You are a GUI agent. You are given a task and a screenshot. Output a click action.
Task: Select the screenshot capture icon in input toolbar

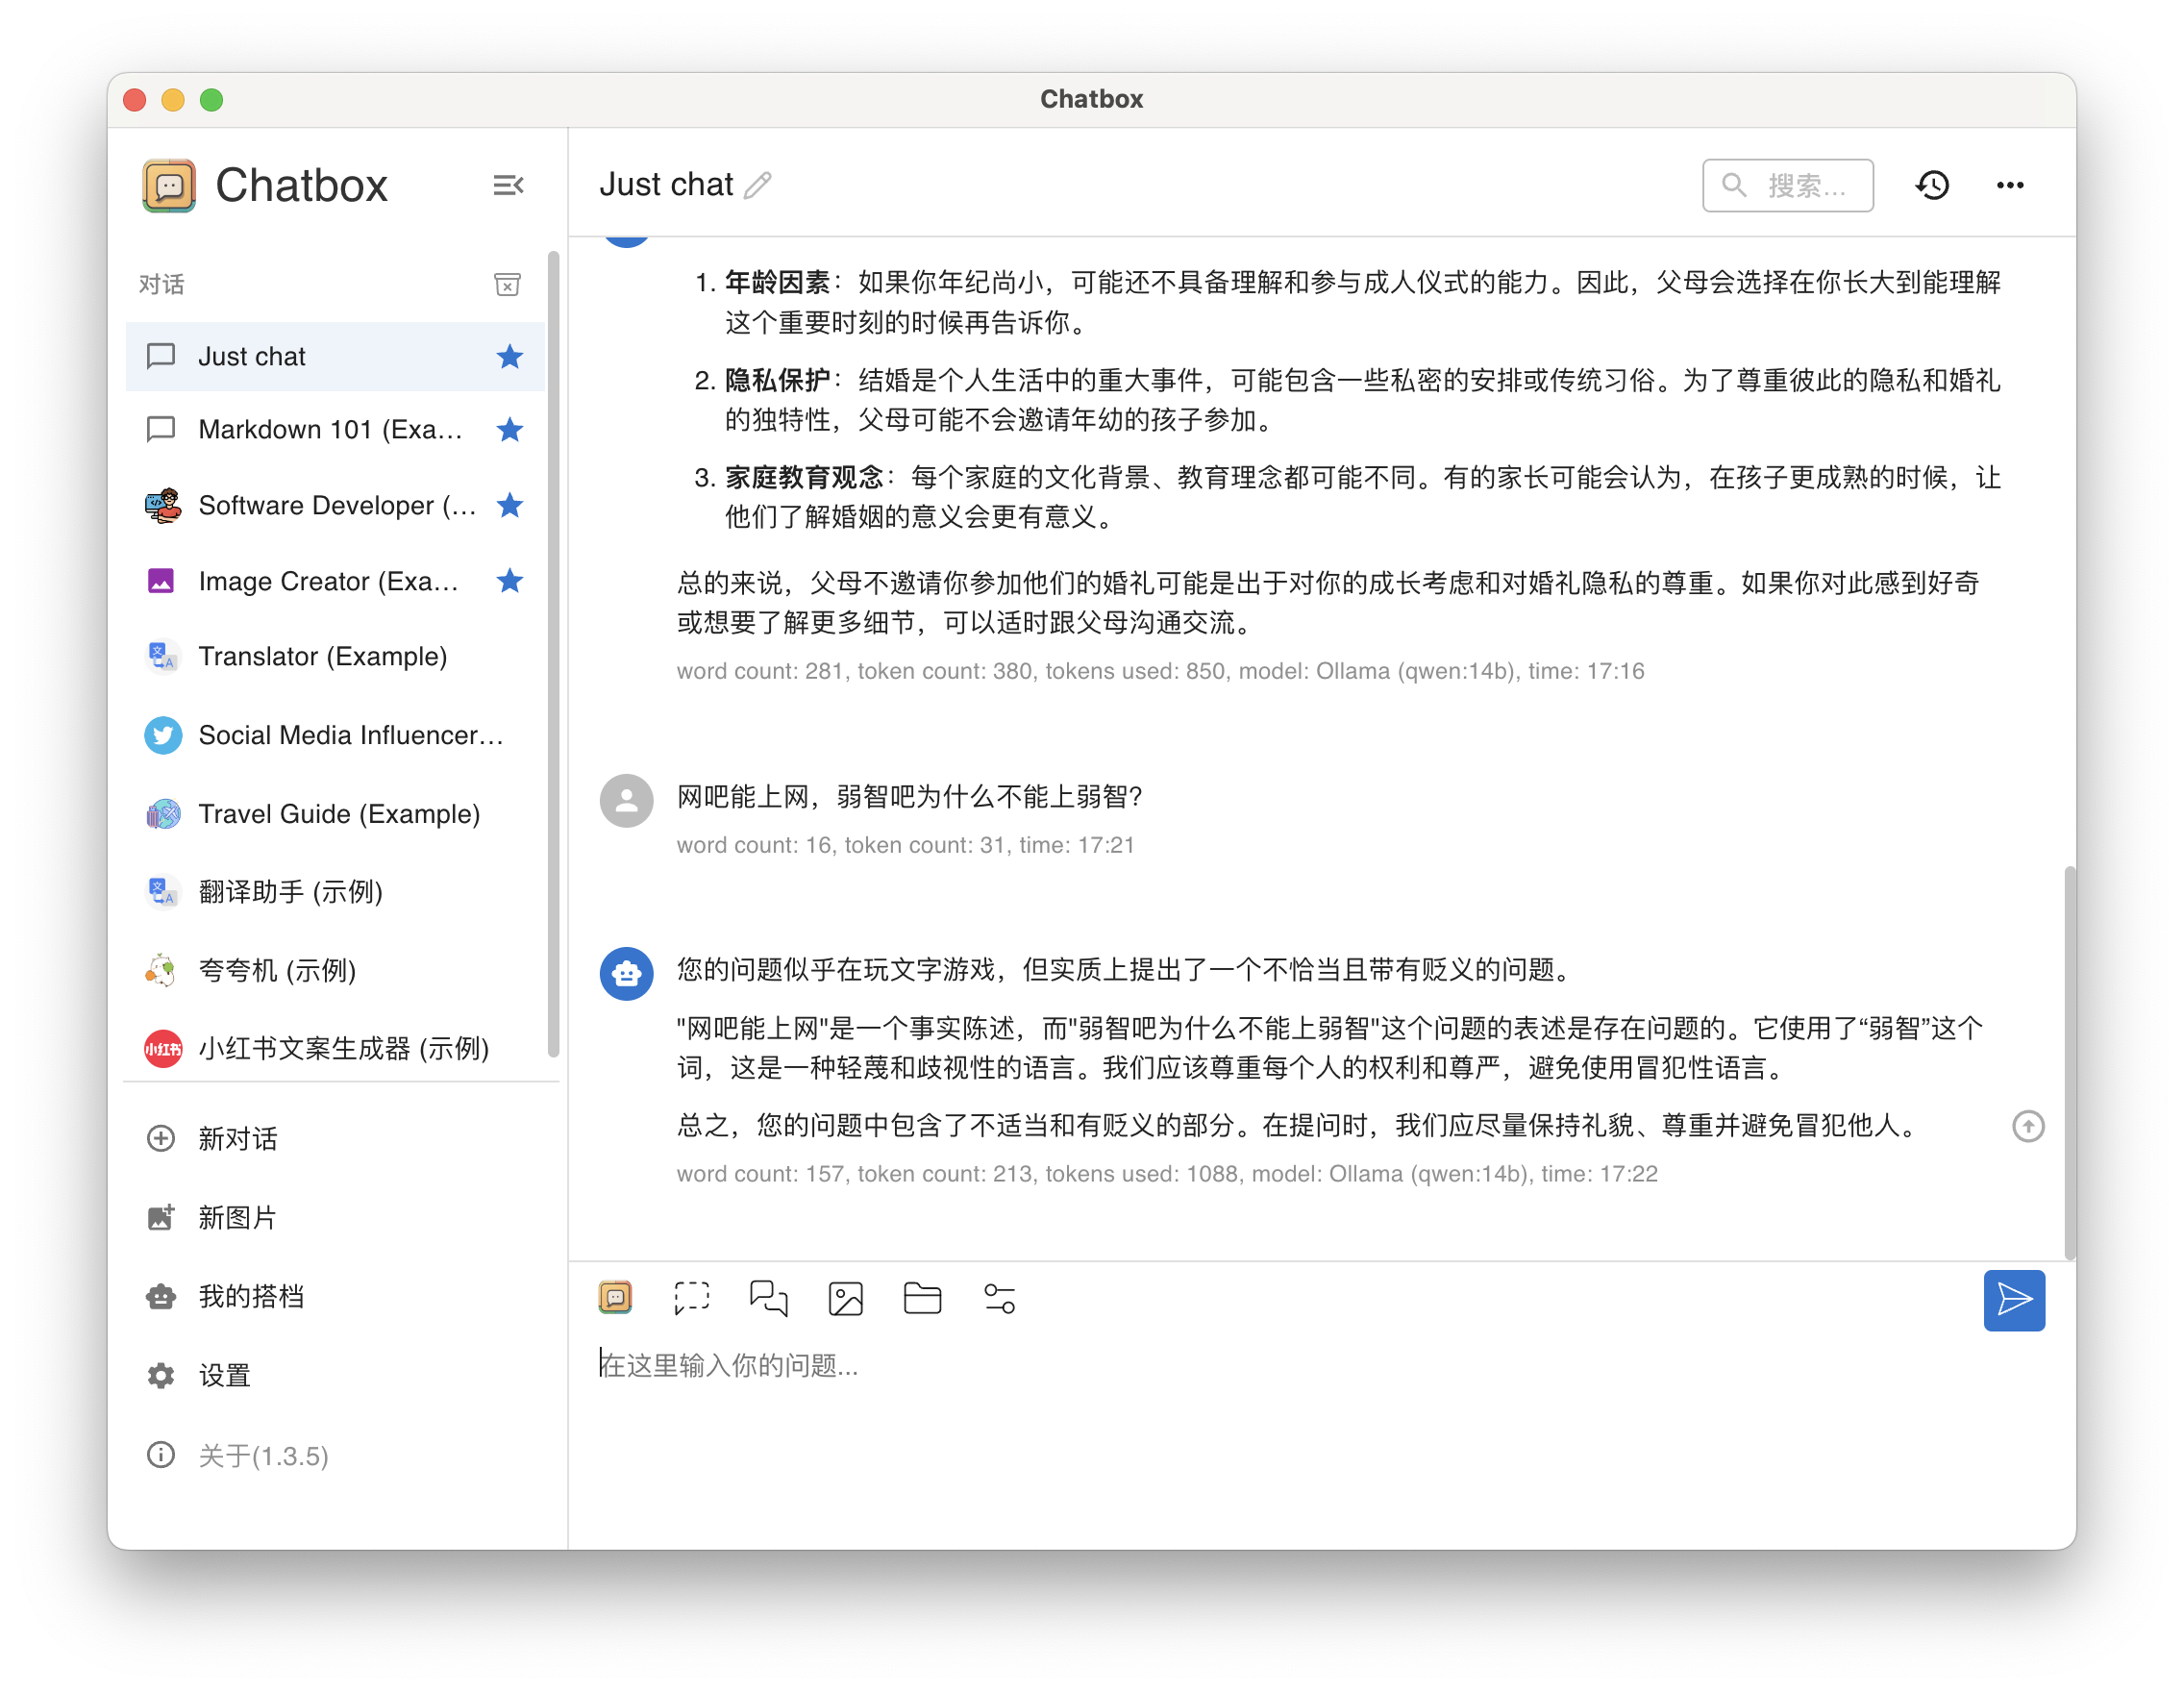(692, 1298)
